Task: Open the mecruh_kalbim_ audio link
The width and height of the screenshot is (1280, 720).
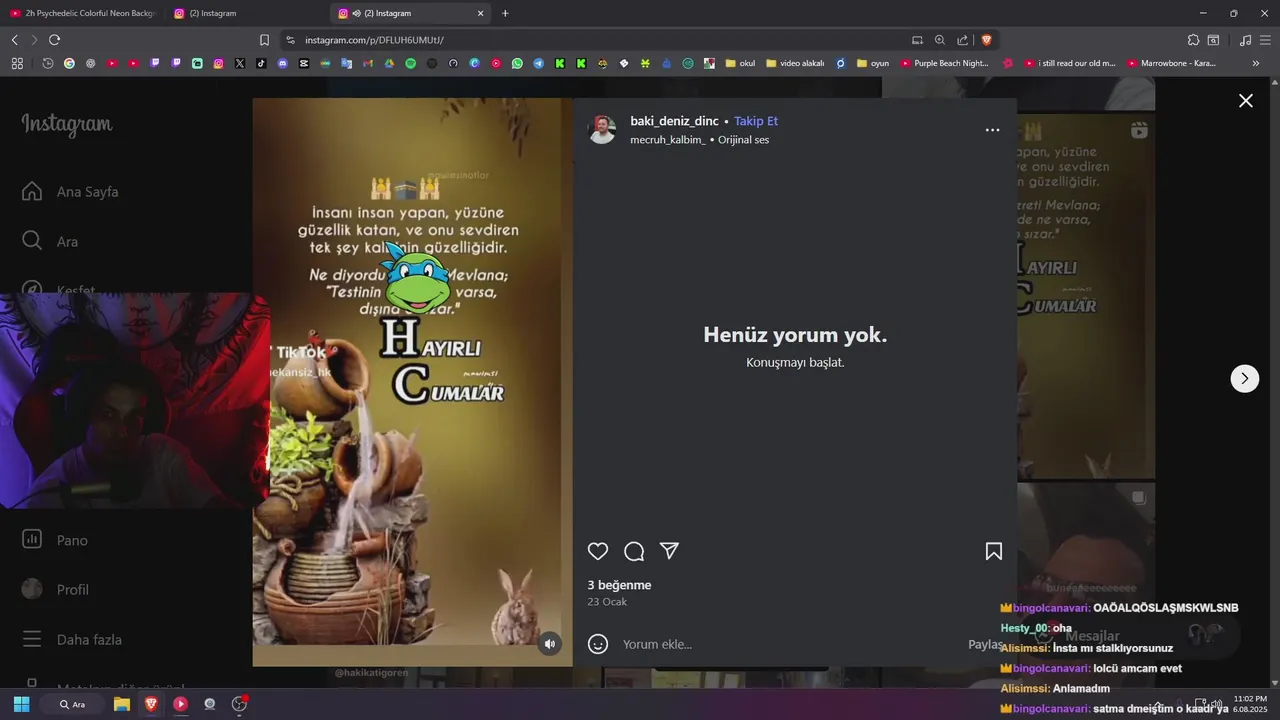Action: tap(667, 140)
